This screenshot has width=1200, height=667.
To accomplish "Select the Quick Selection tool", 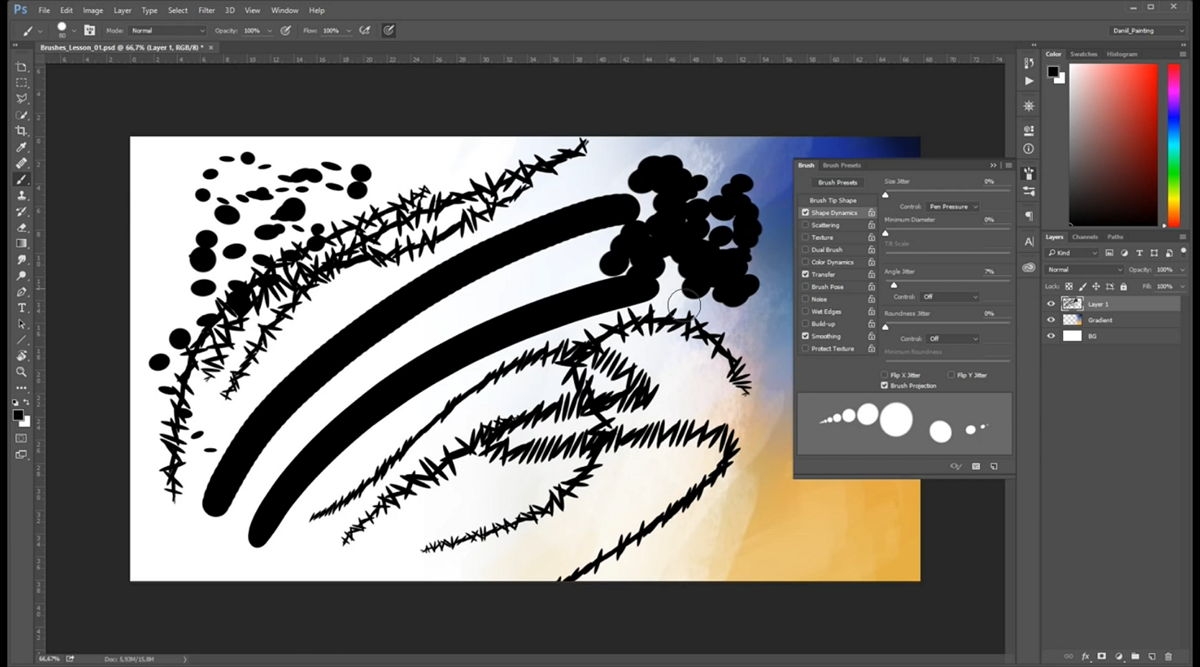I will [x=21, y=115].
